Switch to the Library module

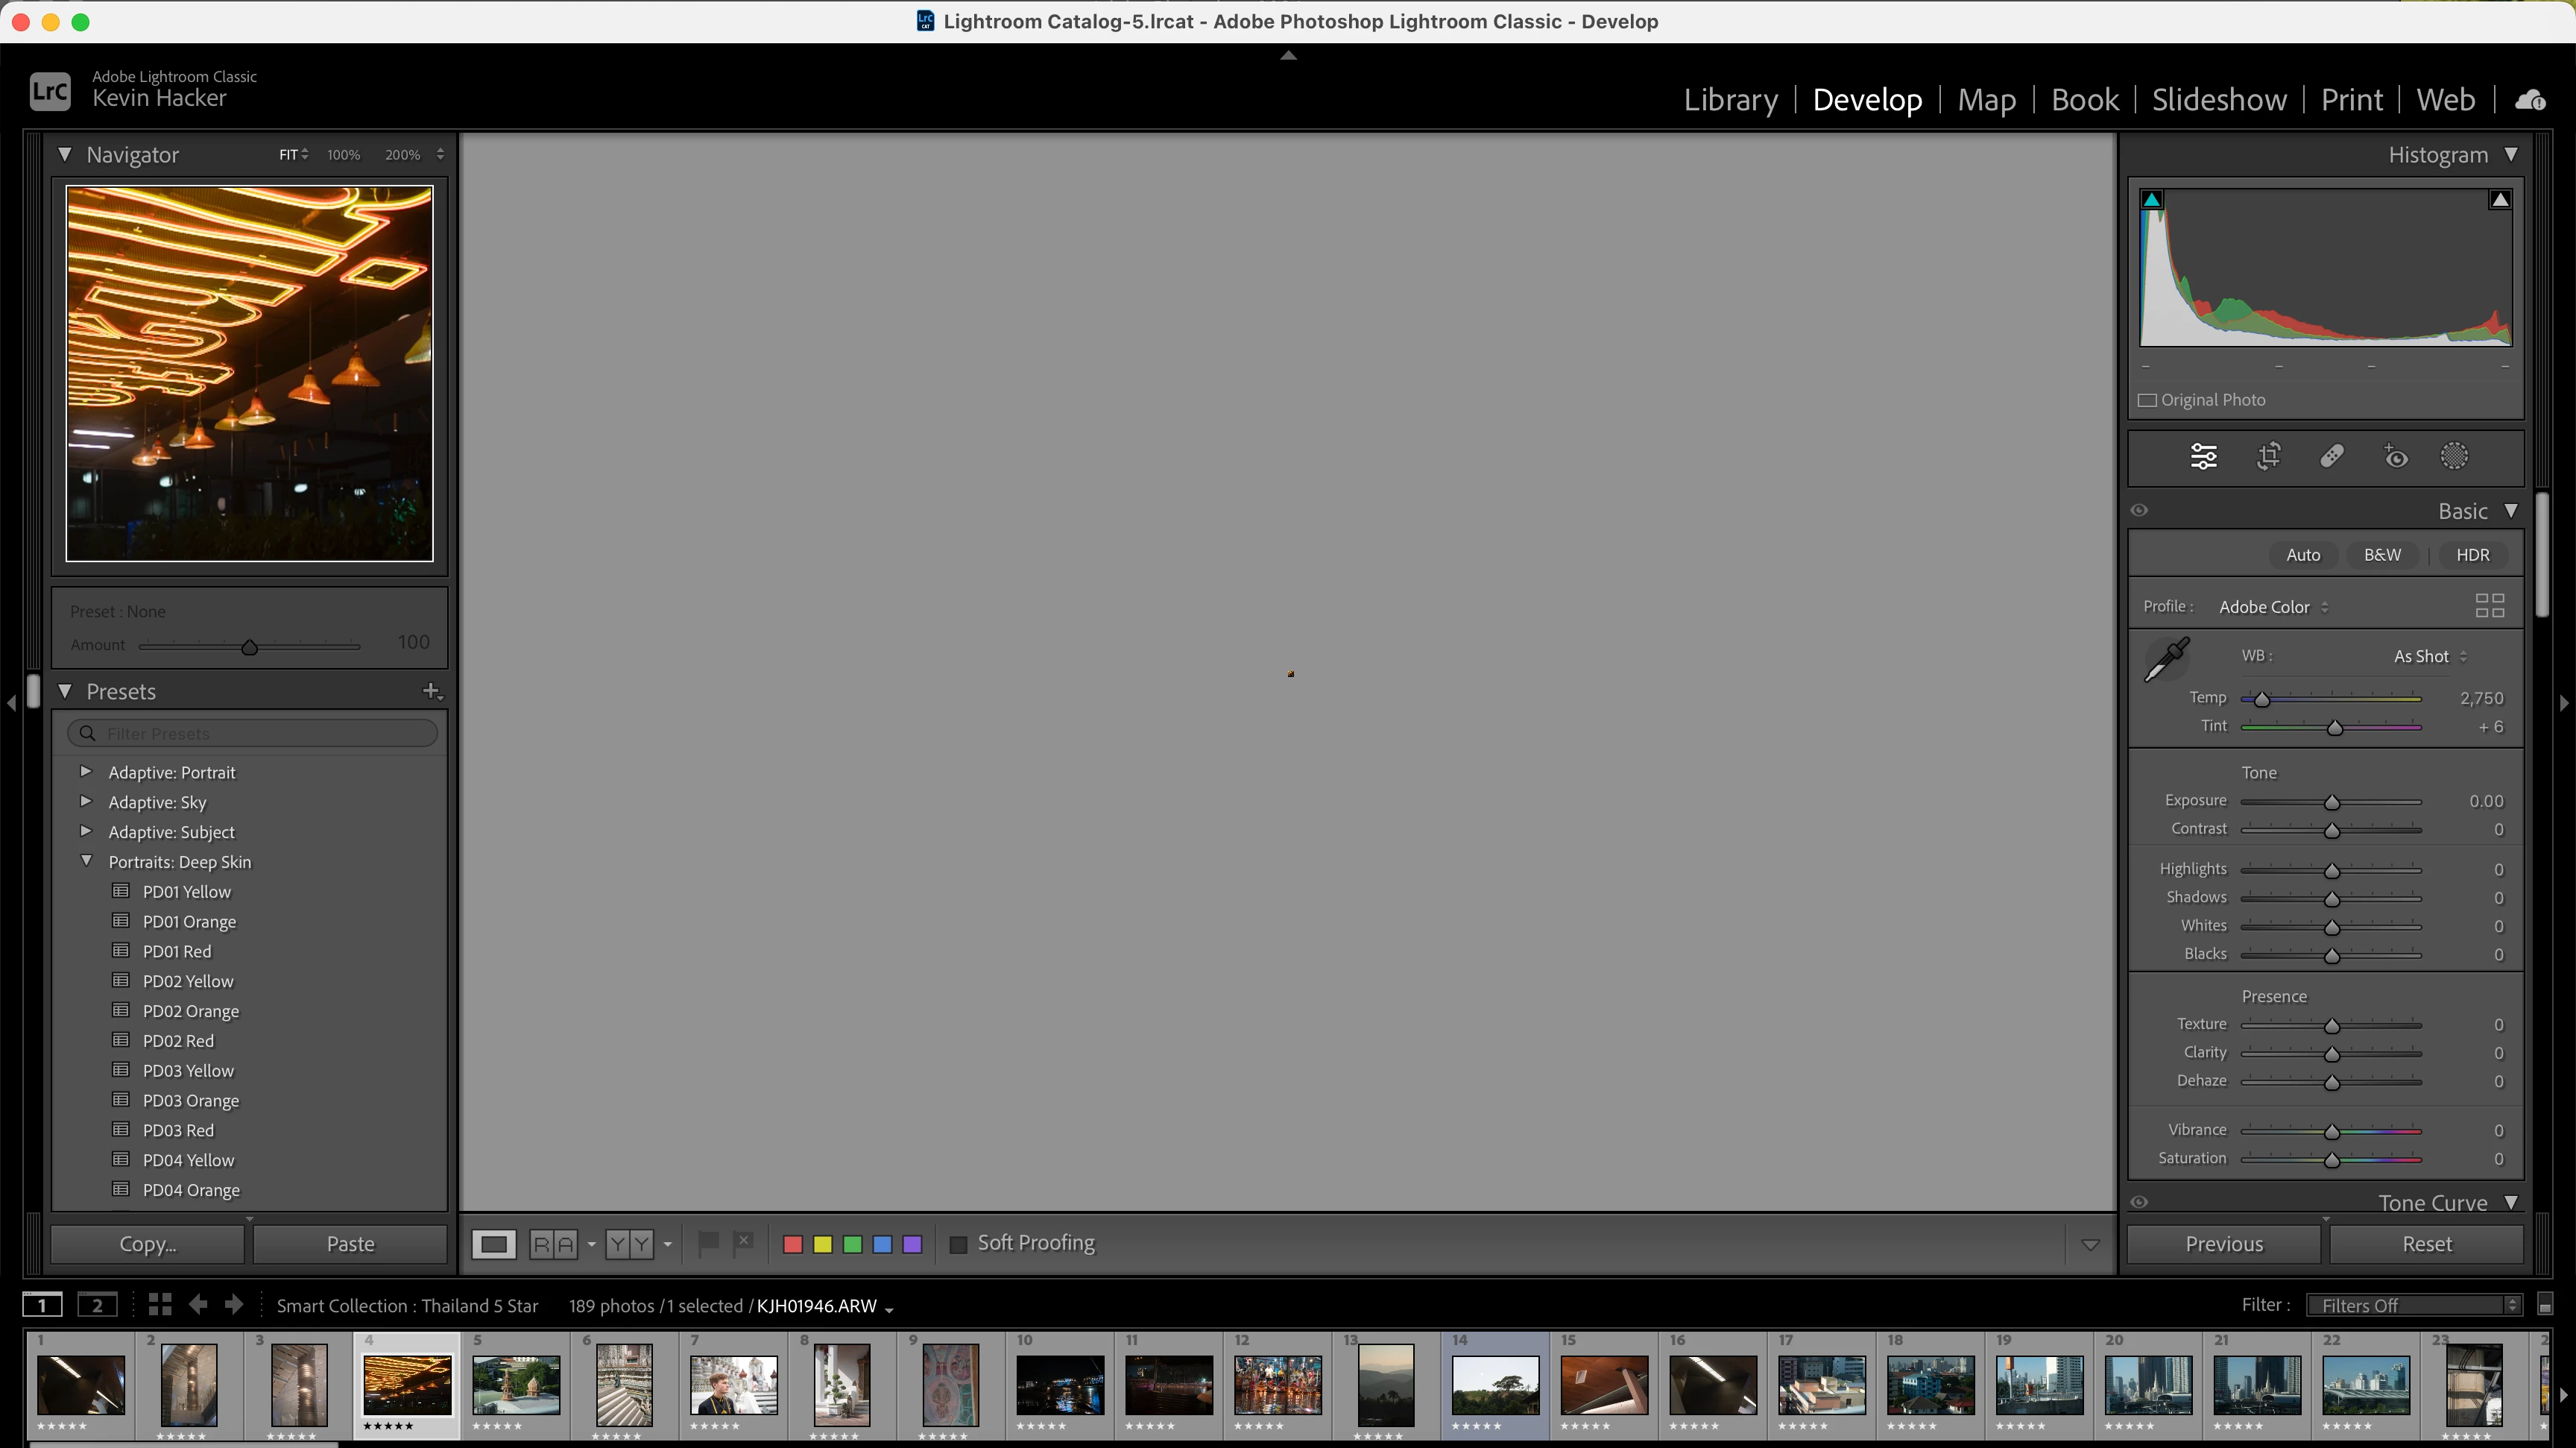pos(1730,100)
